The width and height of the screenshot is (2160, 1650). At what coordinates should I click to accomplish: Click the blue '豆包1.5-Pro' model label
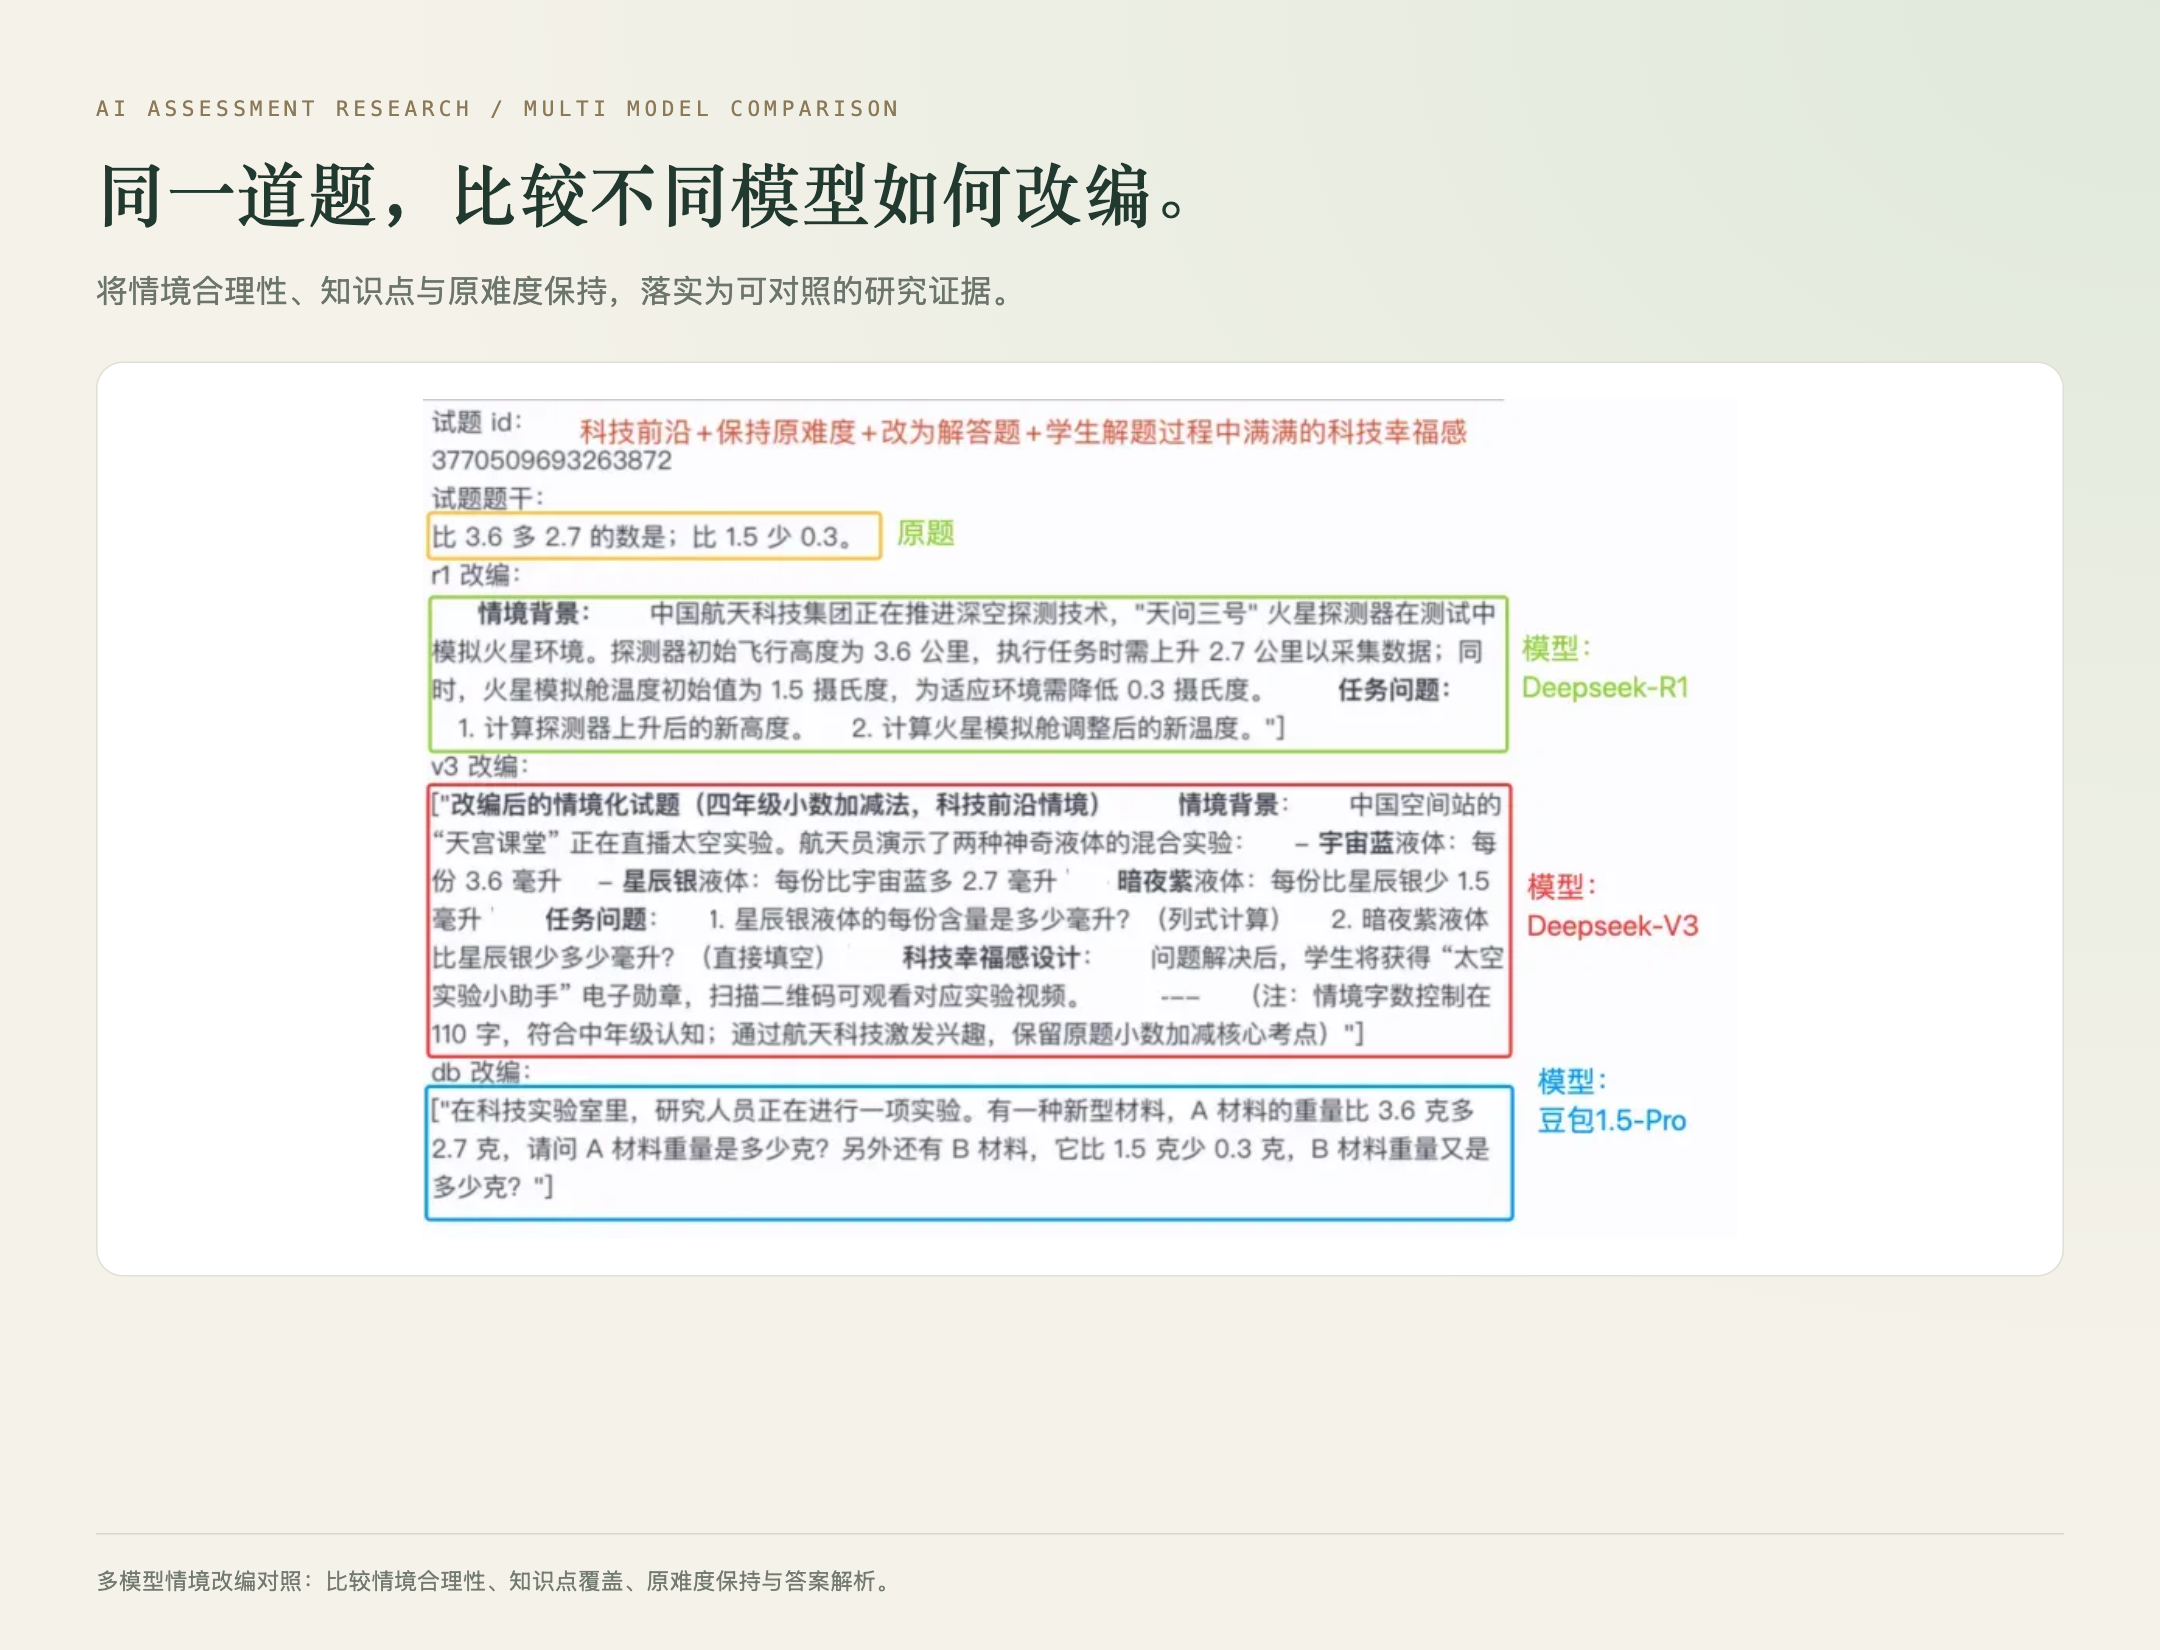point(1612,1120)
